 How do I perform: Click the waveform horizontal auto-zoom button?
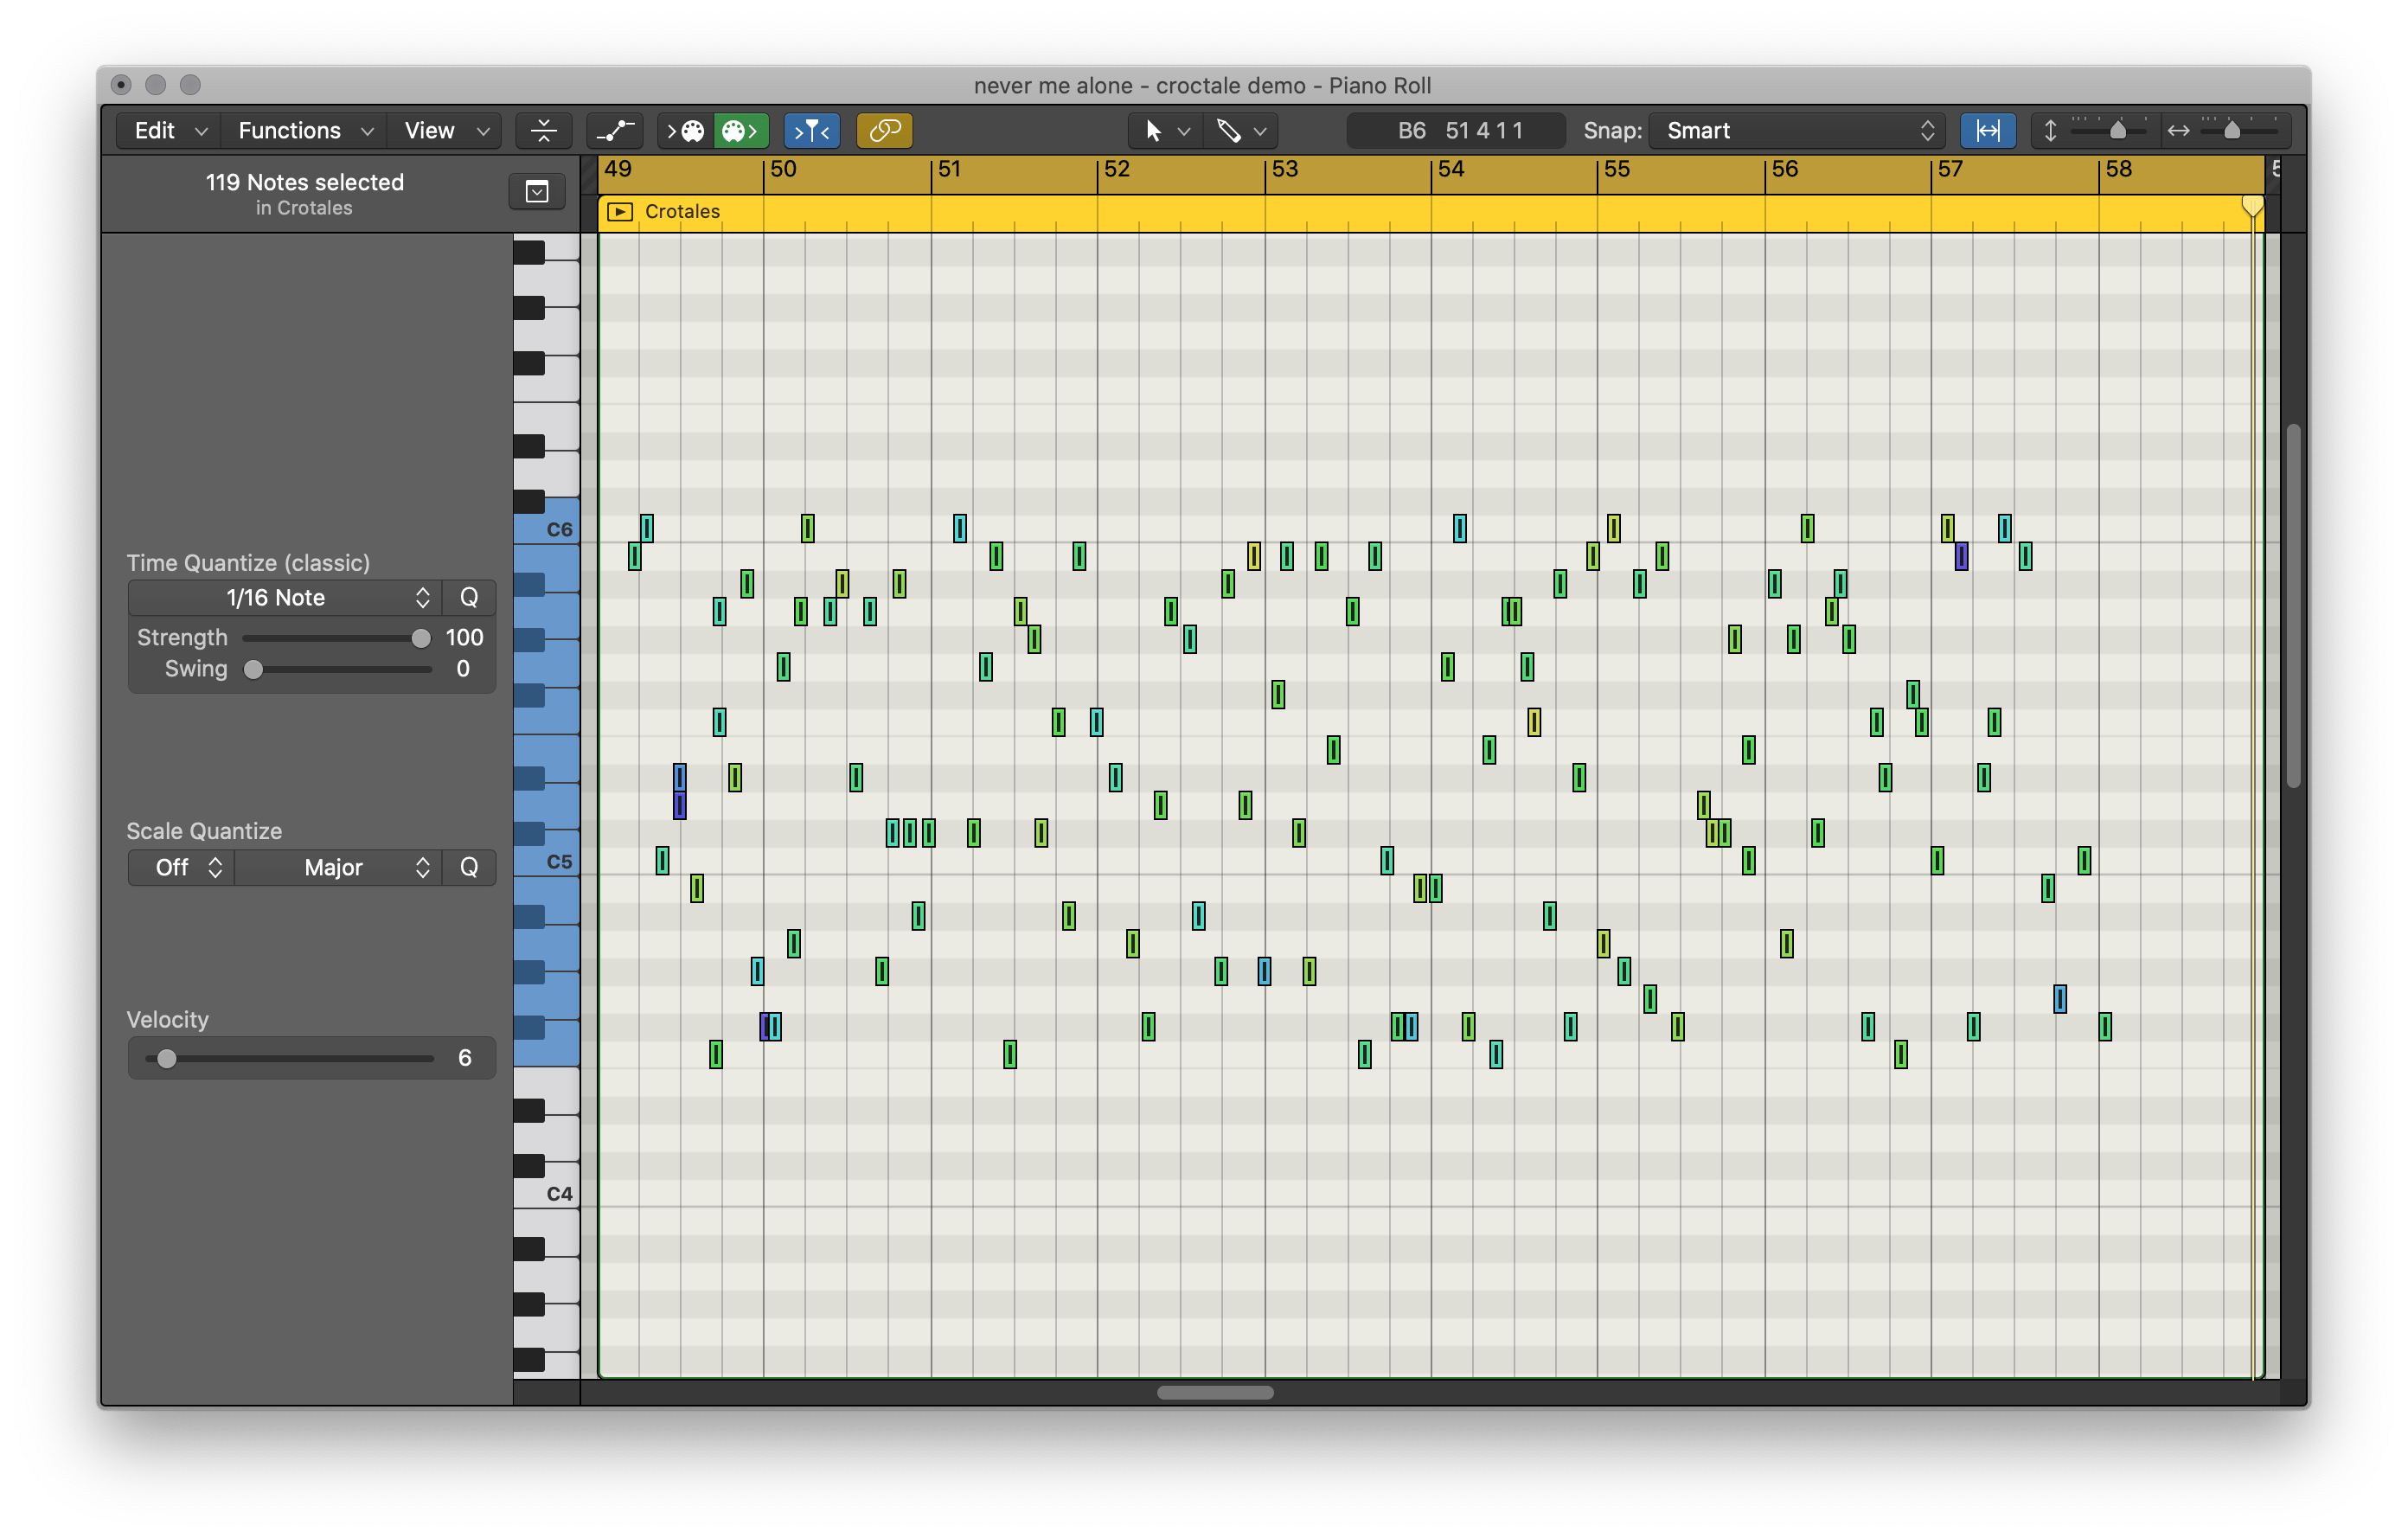click(1987, 131)
